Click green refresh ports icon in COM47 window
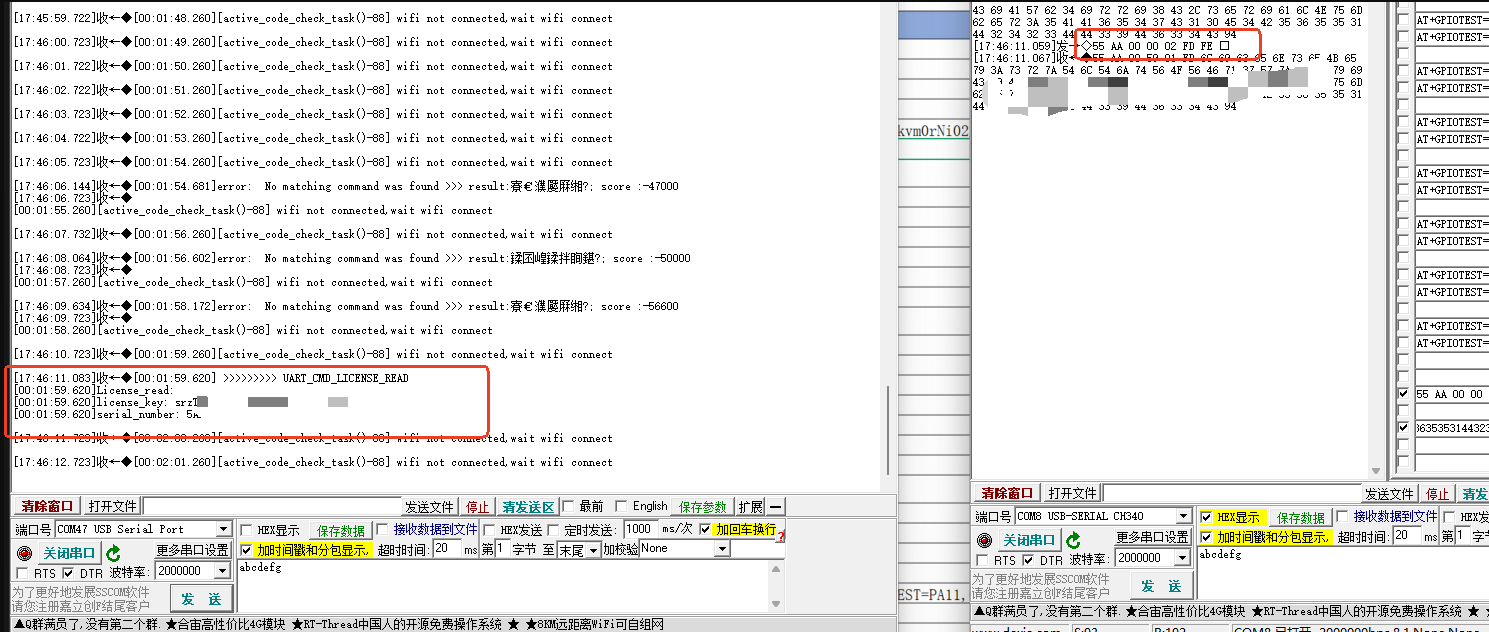This screenshot has width=1489, height=632. click(x=114, y=553)
